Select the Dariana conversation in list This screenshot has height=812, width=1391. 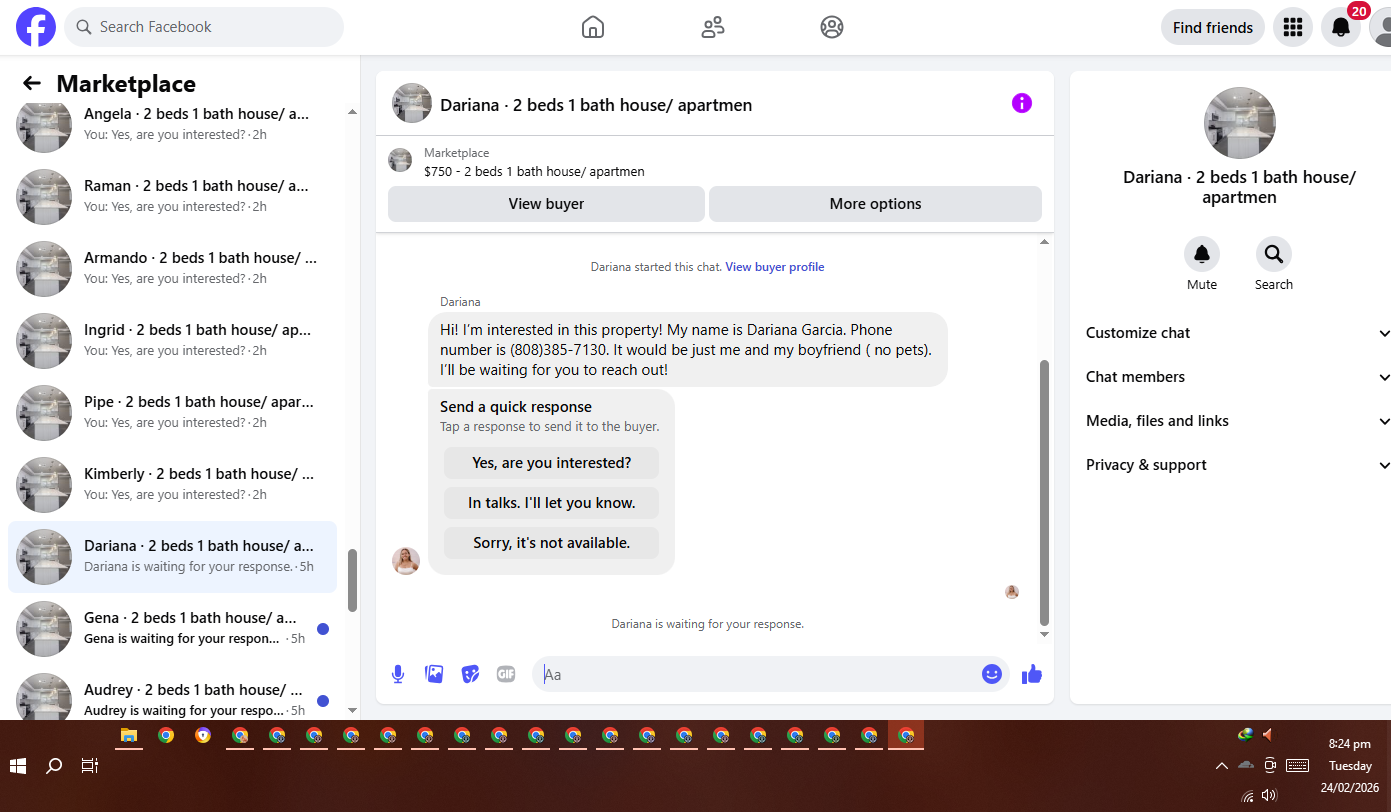point(172,557)
